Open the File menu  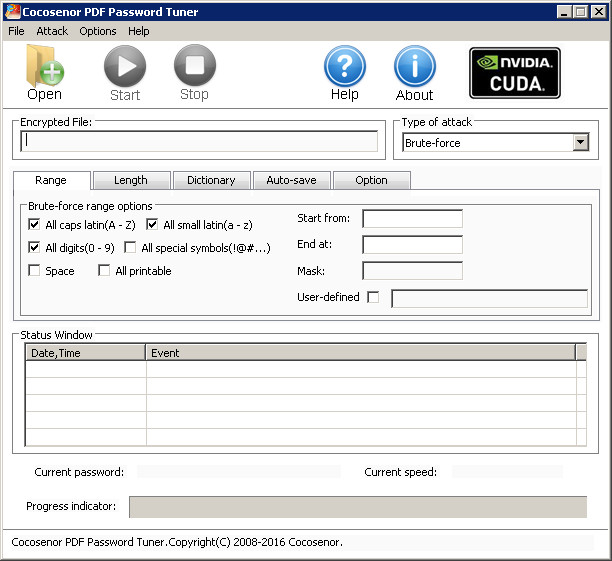[16, 31]
